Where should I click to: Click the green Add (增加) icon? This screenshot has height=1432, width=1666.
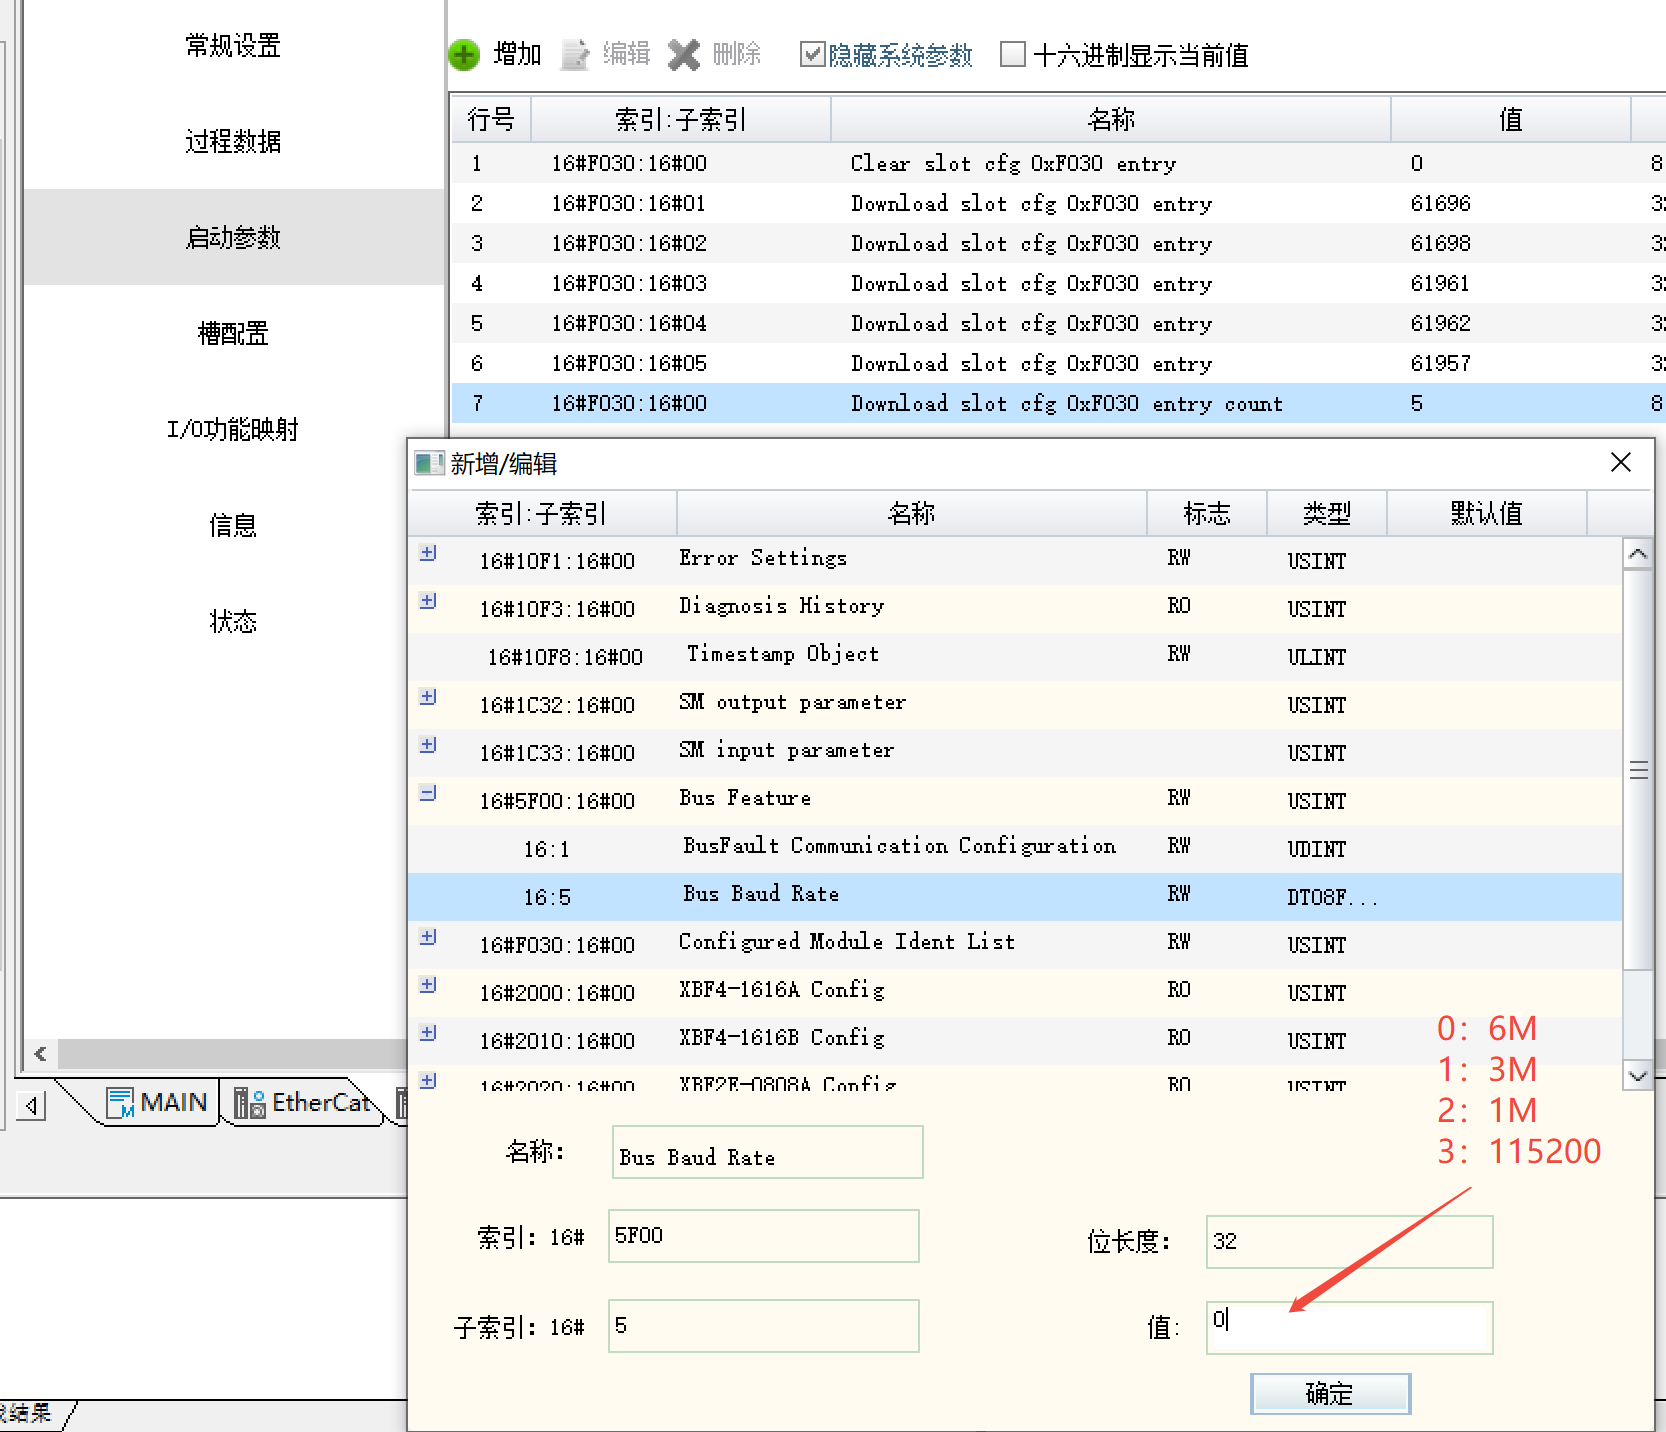464,55
